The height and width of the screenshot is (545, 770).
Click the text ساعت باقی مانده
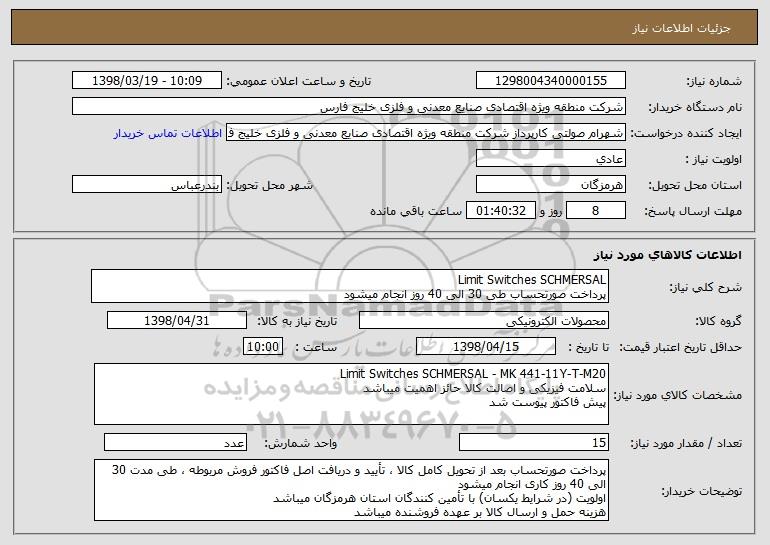416,211
